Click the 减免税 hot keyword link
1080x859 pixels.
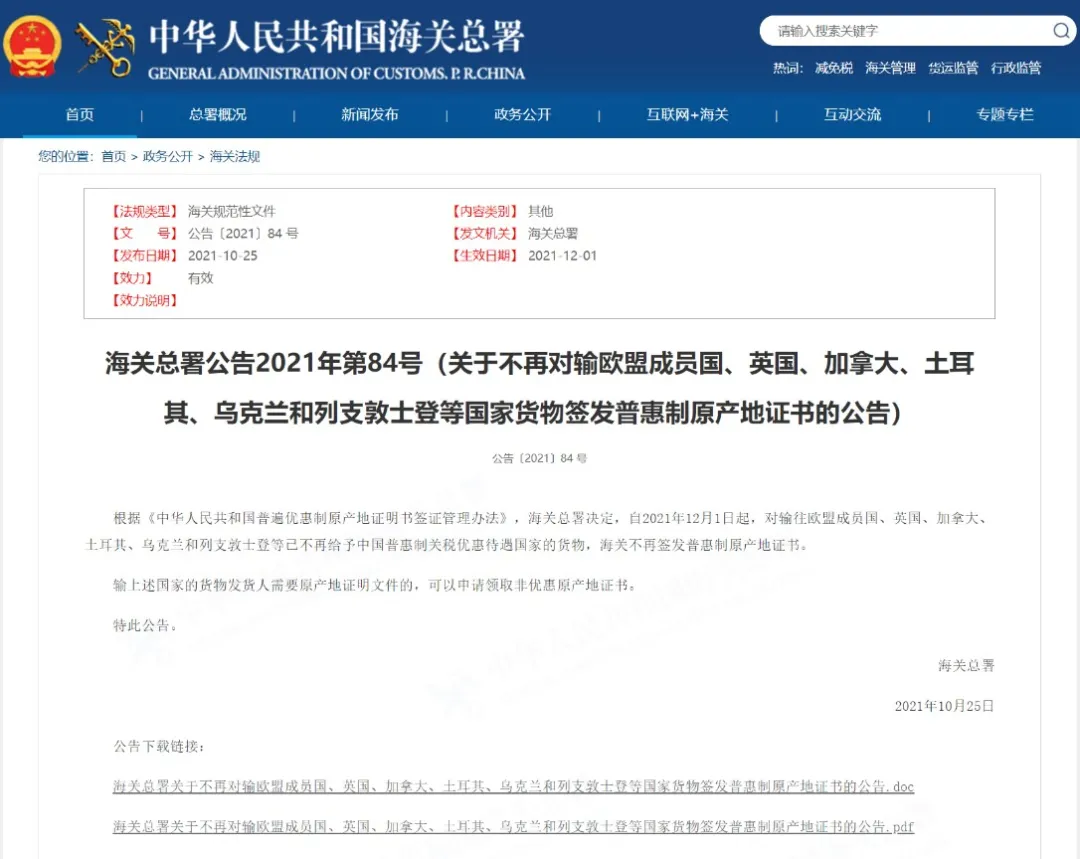[x=833, y=68]
